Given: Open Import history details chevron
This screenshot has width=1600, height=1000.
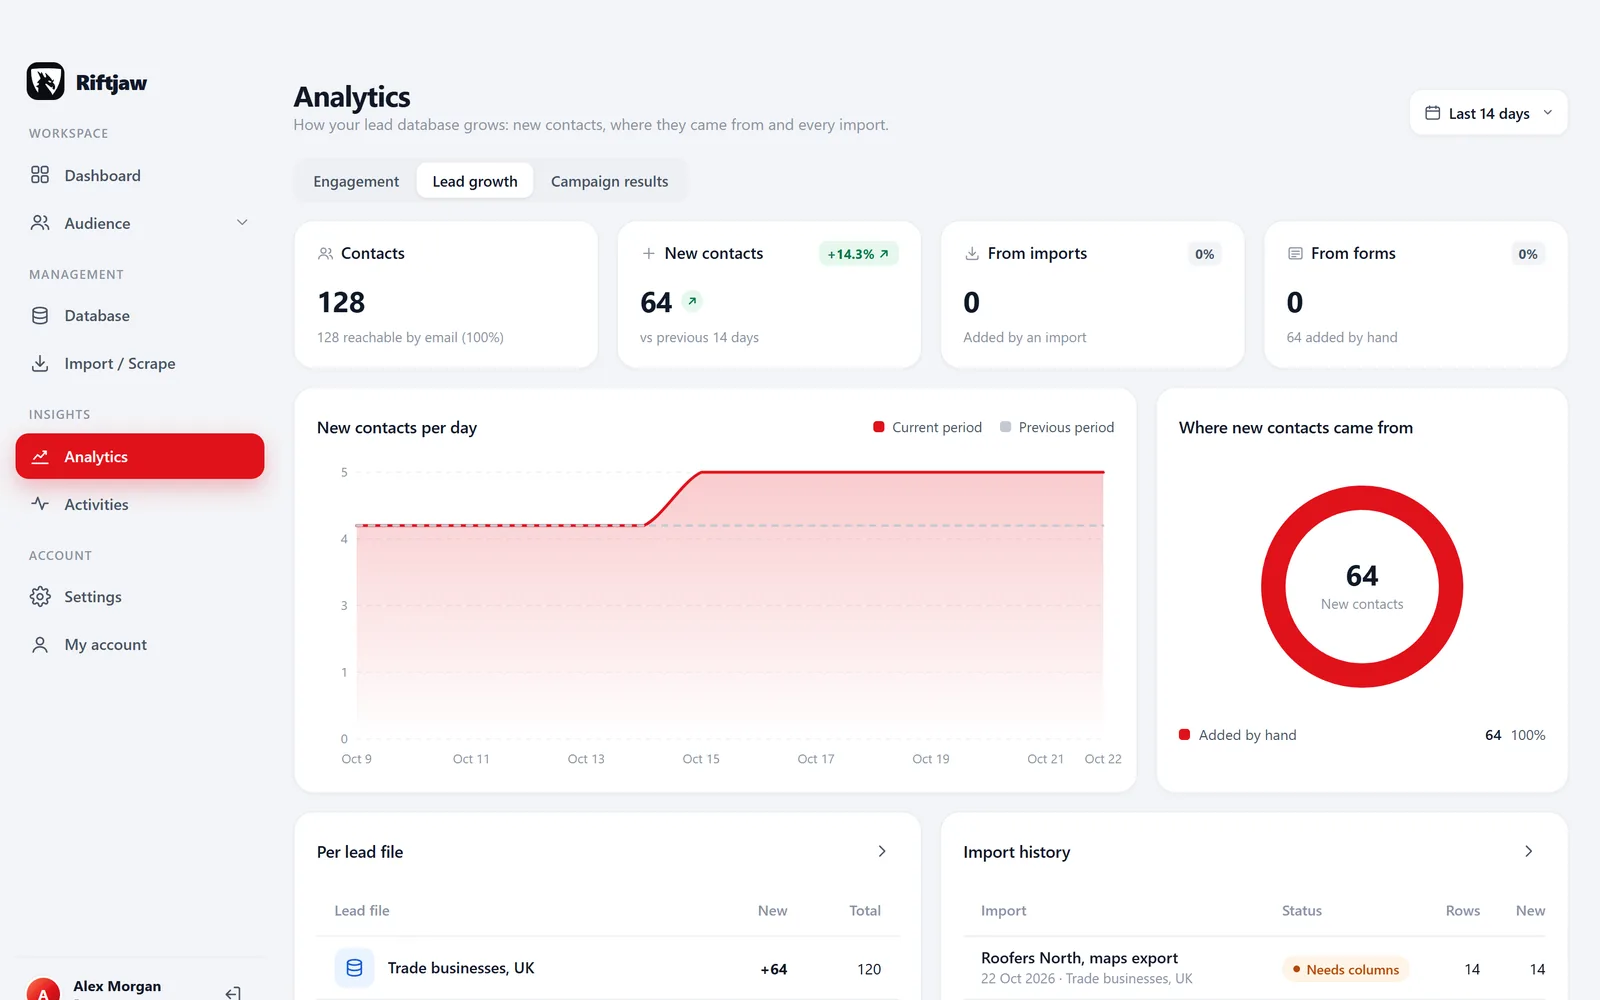Looking at the screenshot, I should 1528,851.
